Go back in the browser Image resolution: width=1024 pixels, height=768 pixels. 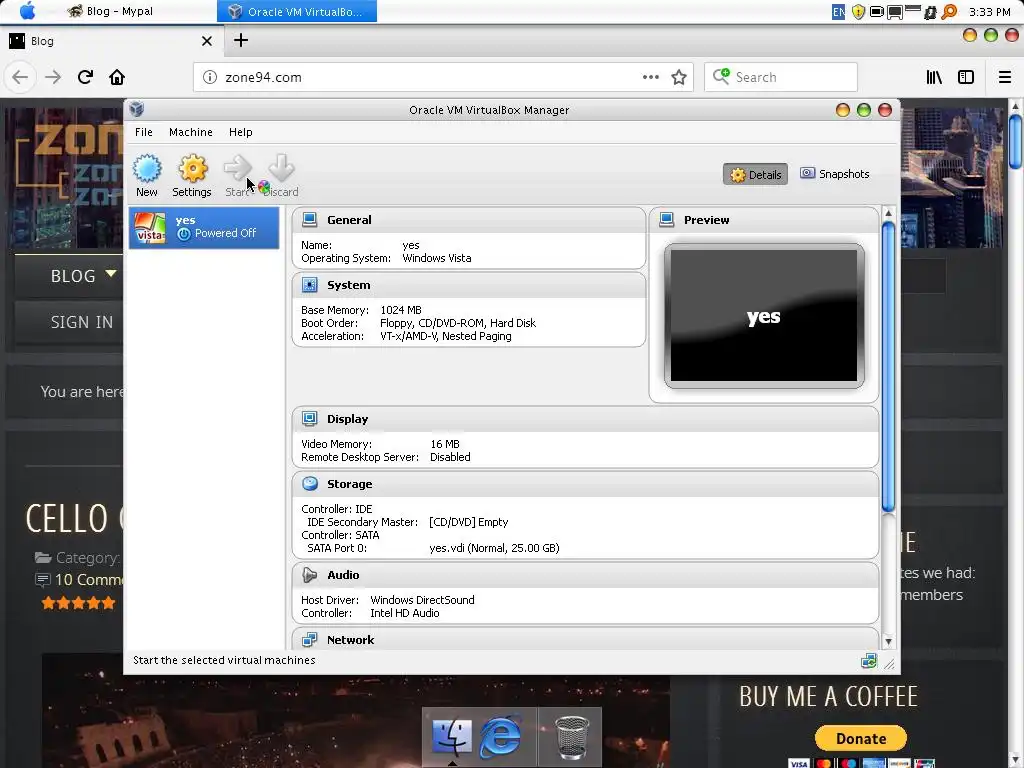point(20,77)
